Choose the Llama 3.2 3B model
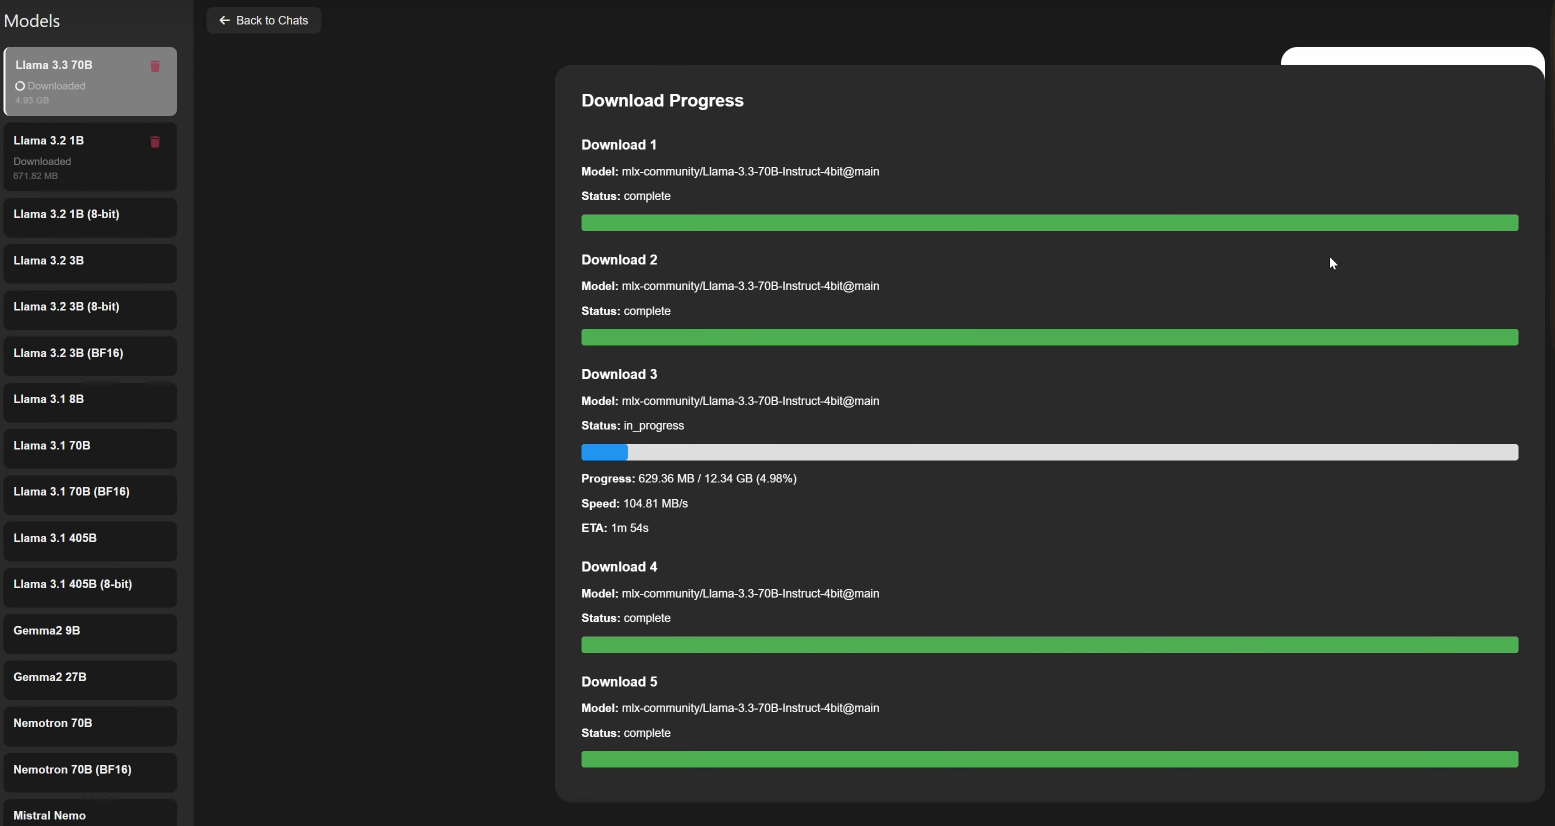 (x=90, y=263)
